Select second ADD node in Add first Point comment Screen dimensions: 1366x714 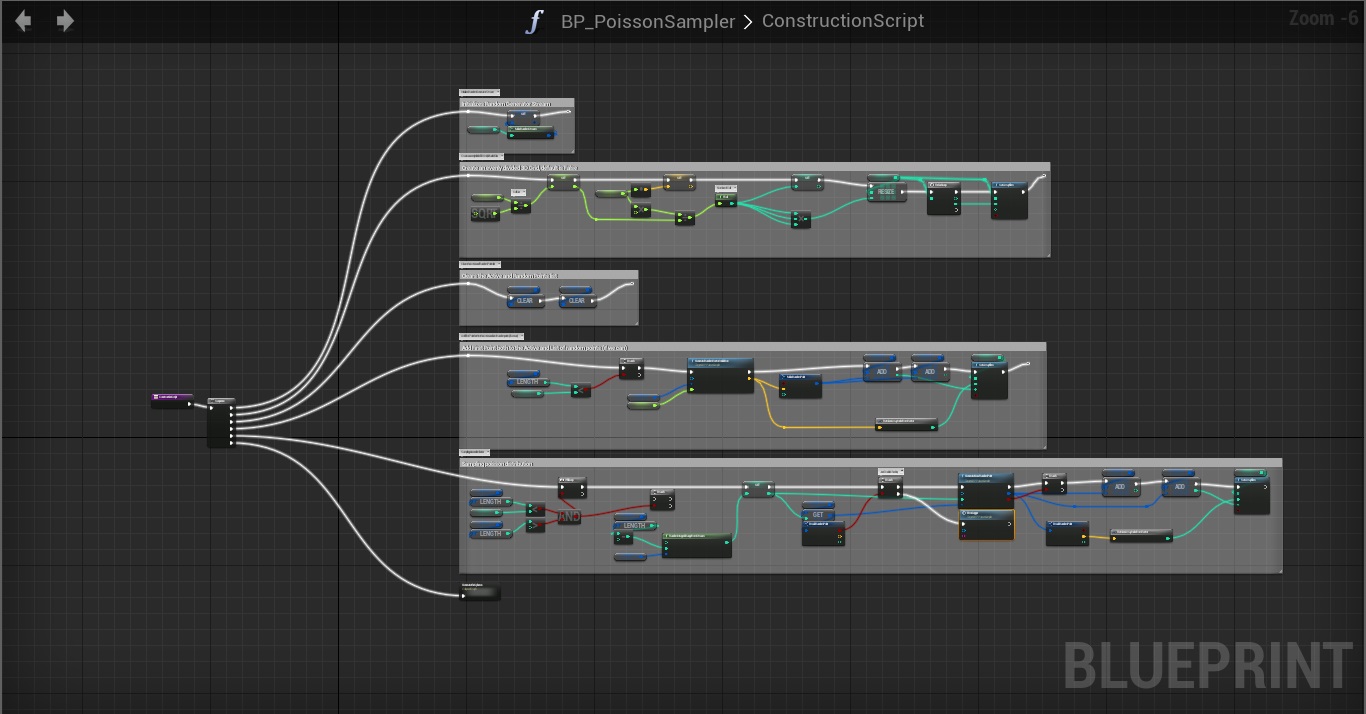(929, 371)
